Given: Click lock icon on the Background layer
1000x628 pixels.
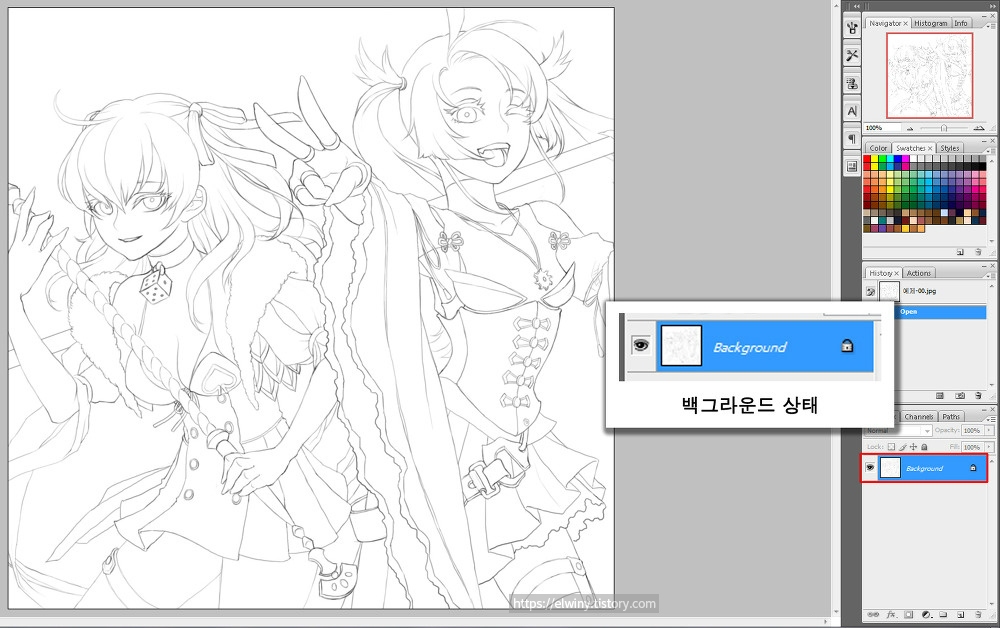Looking at the screenshot, I should pos(973,468).
